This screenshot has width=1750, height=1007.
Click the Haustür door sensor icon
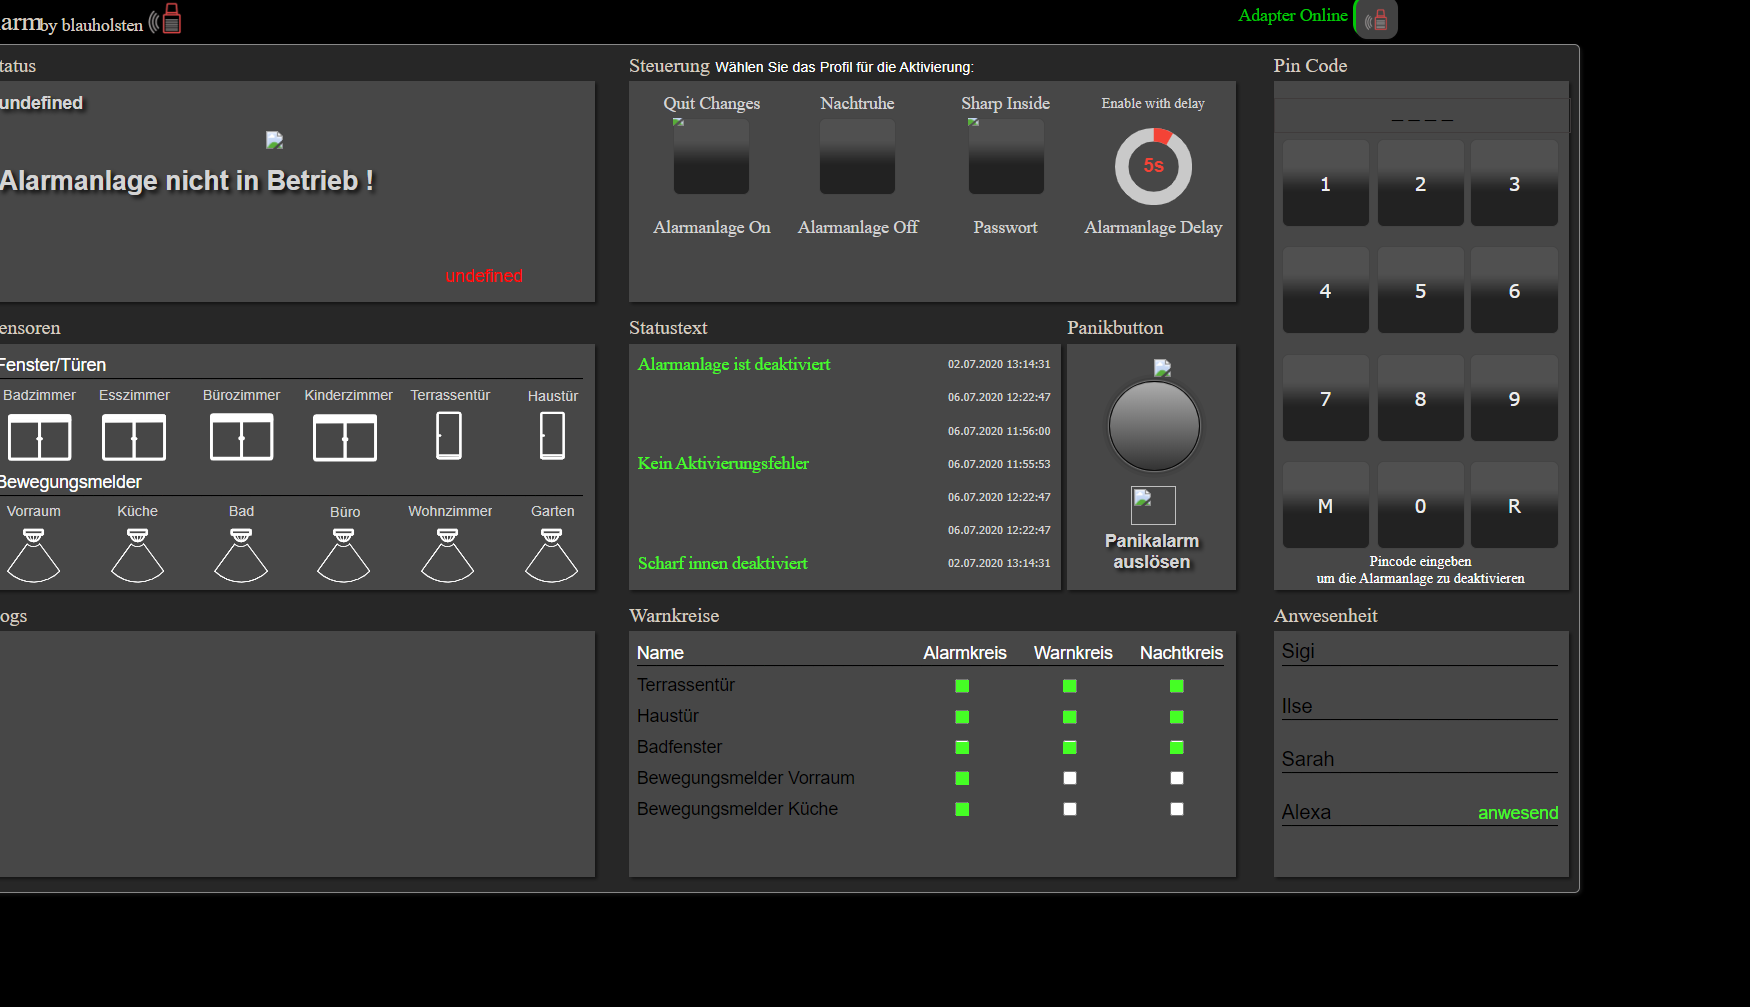(552, 436)
